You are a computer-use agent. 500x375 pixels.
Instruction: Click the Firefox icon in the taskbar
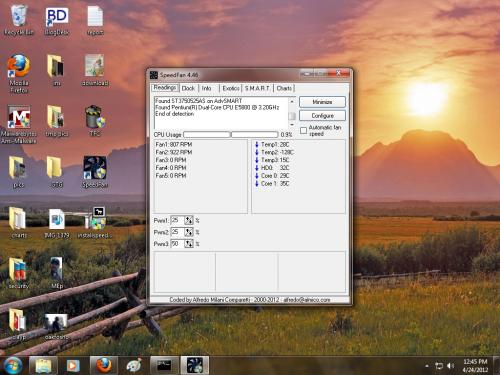104,365
